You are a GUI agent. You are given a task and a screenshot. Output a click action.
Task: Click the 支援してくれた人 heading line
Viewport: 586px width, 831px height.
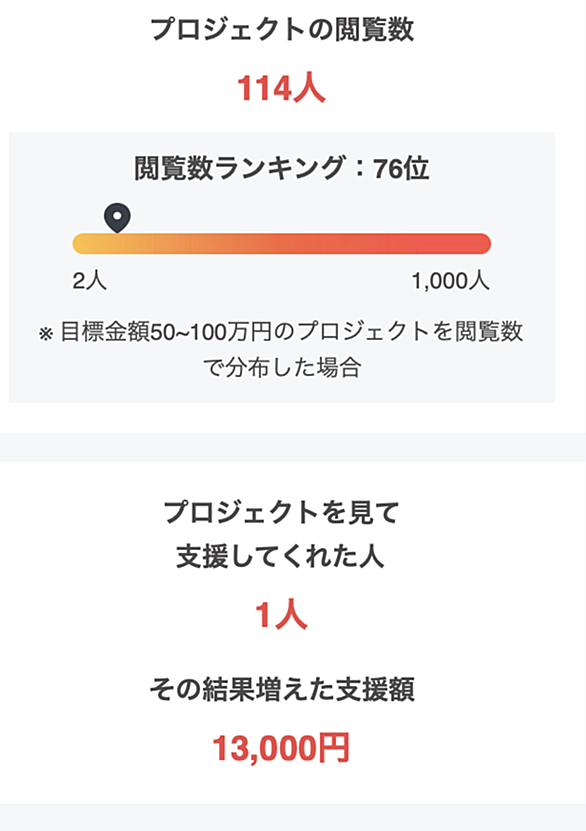(281, 556)
